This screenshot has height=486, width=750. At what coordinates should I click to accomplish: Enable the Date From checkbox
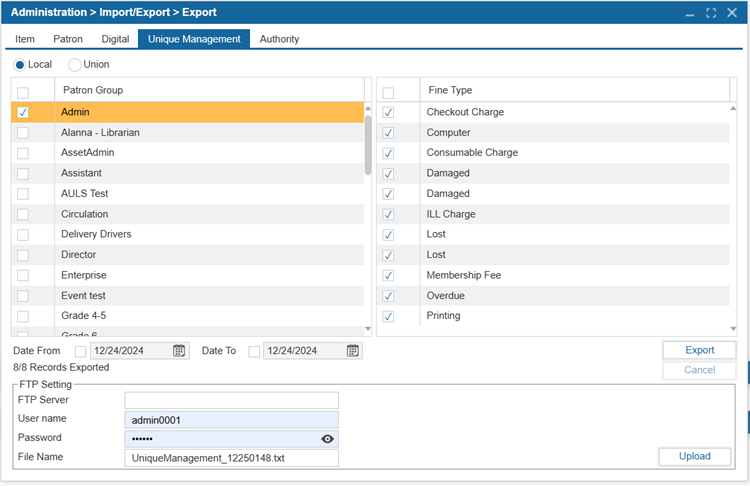(80, 352)
